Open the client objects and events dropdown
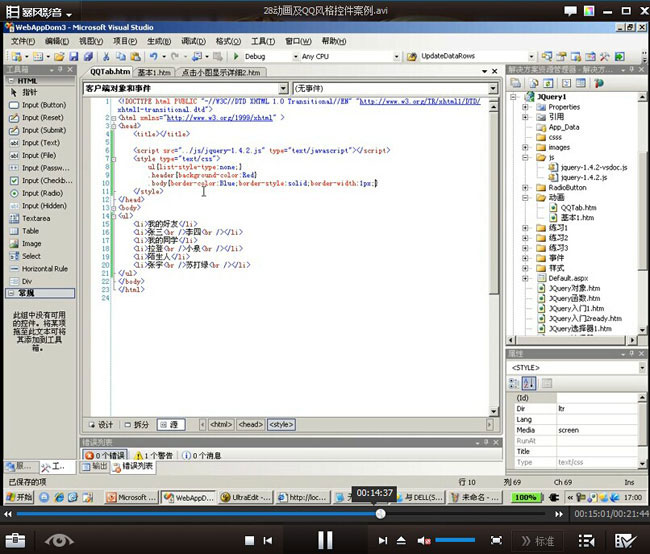Viewport: 650px width, 554px height. (283, 88)
